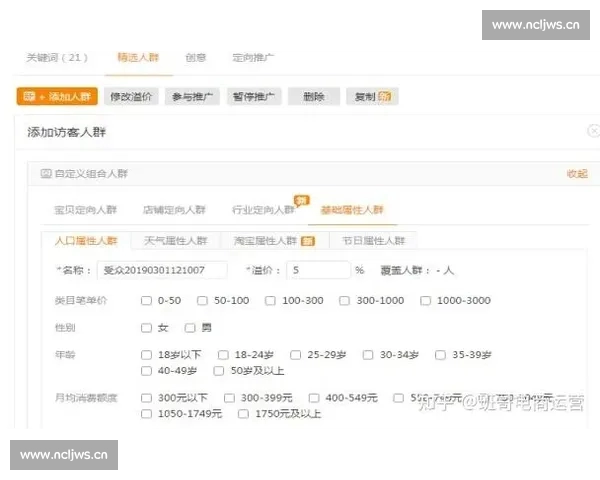Screen dimensions: 600x480
Task: Check the 400-549元 spending checkbox
Action: [x=314, y=398]
